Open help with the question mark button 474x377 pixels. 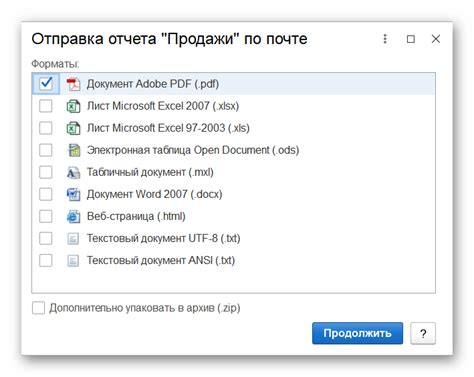pos(423,333)
